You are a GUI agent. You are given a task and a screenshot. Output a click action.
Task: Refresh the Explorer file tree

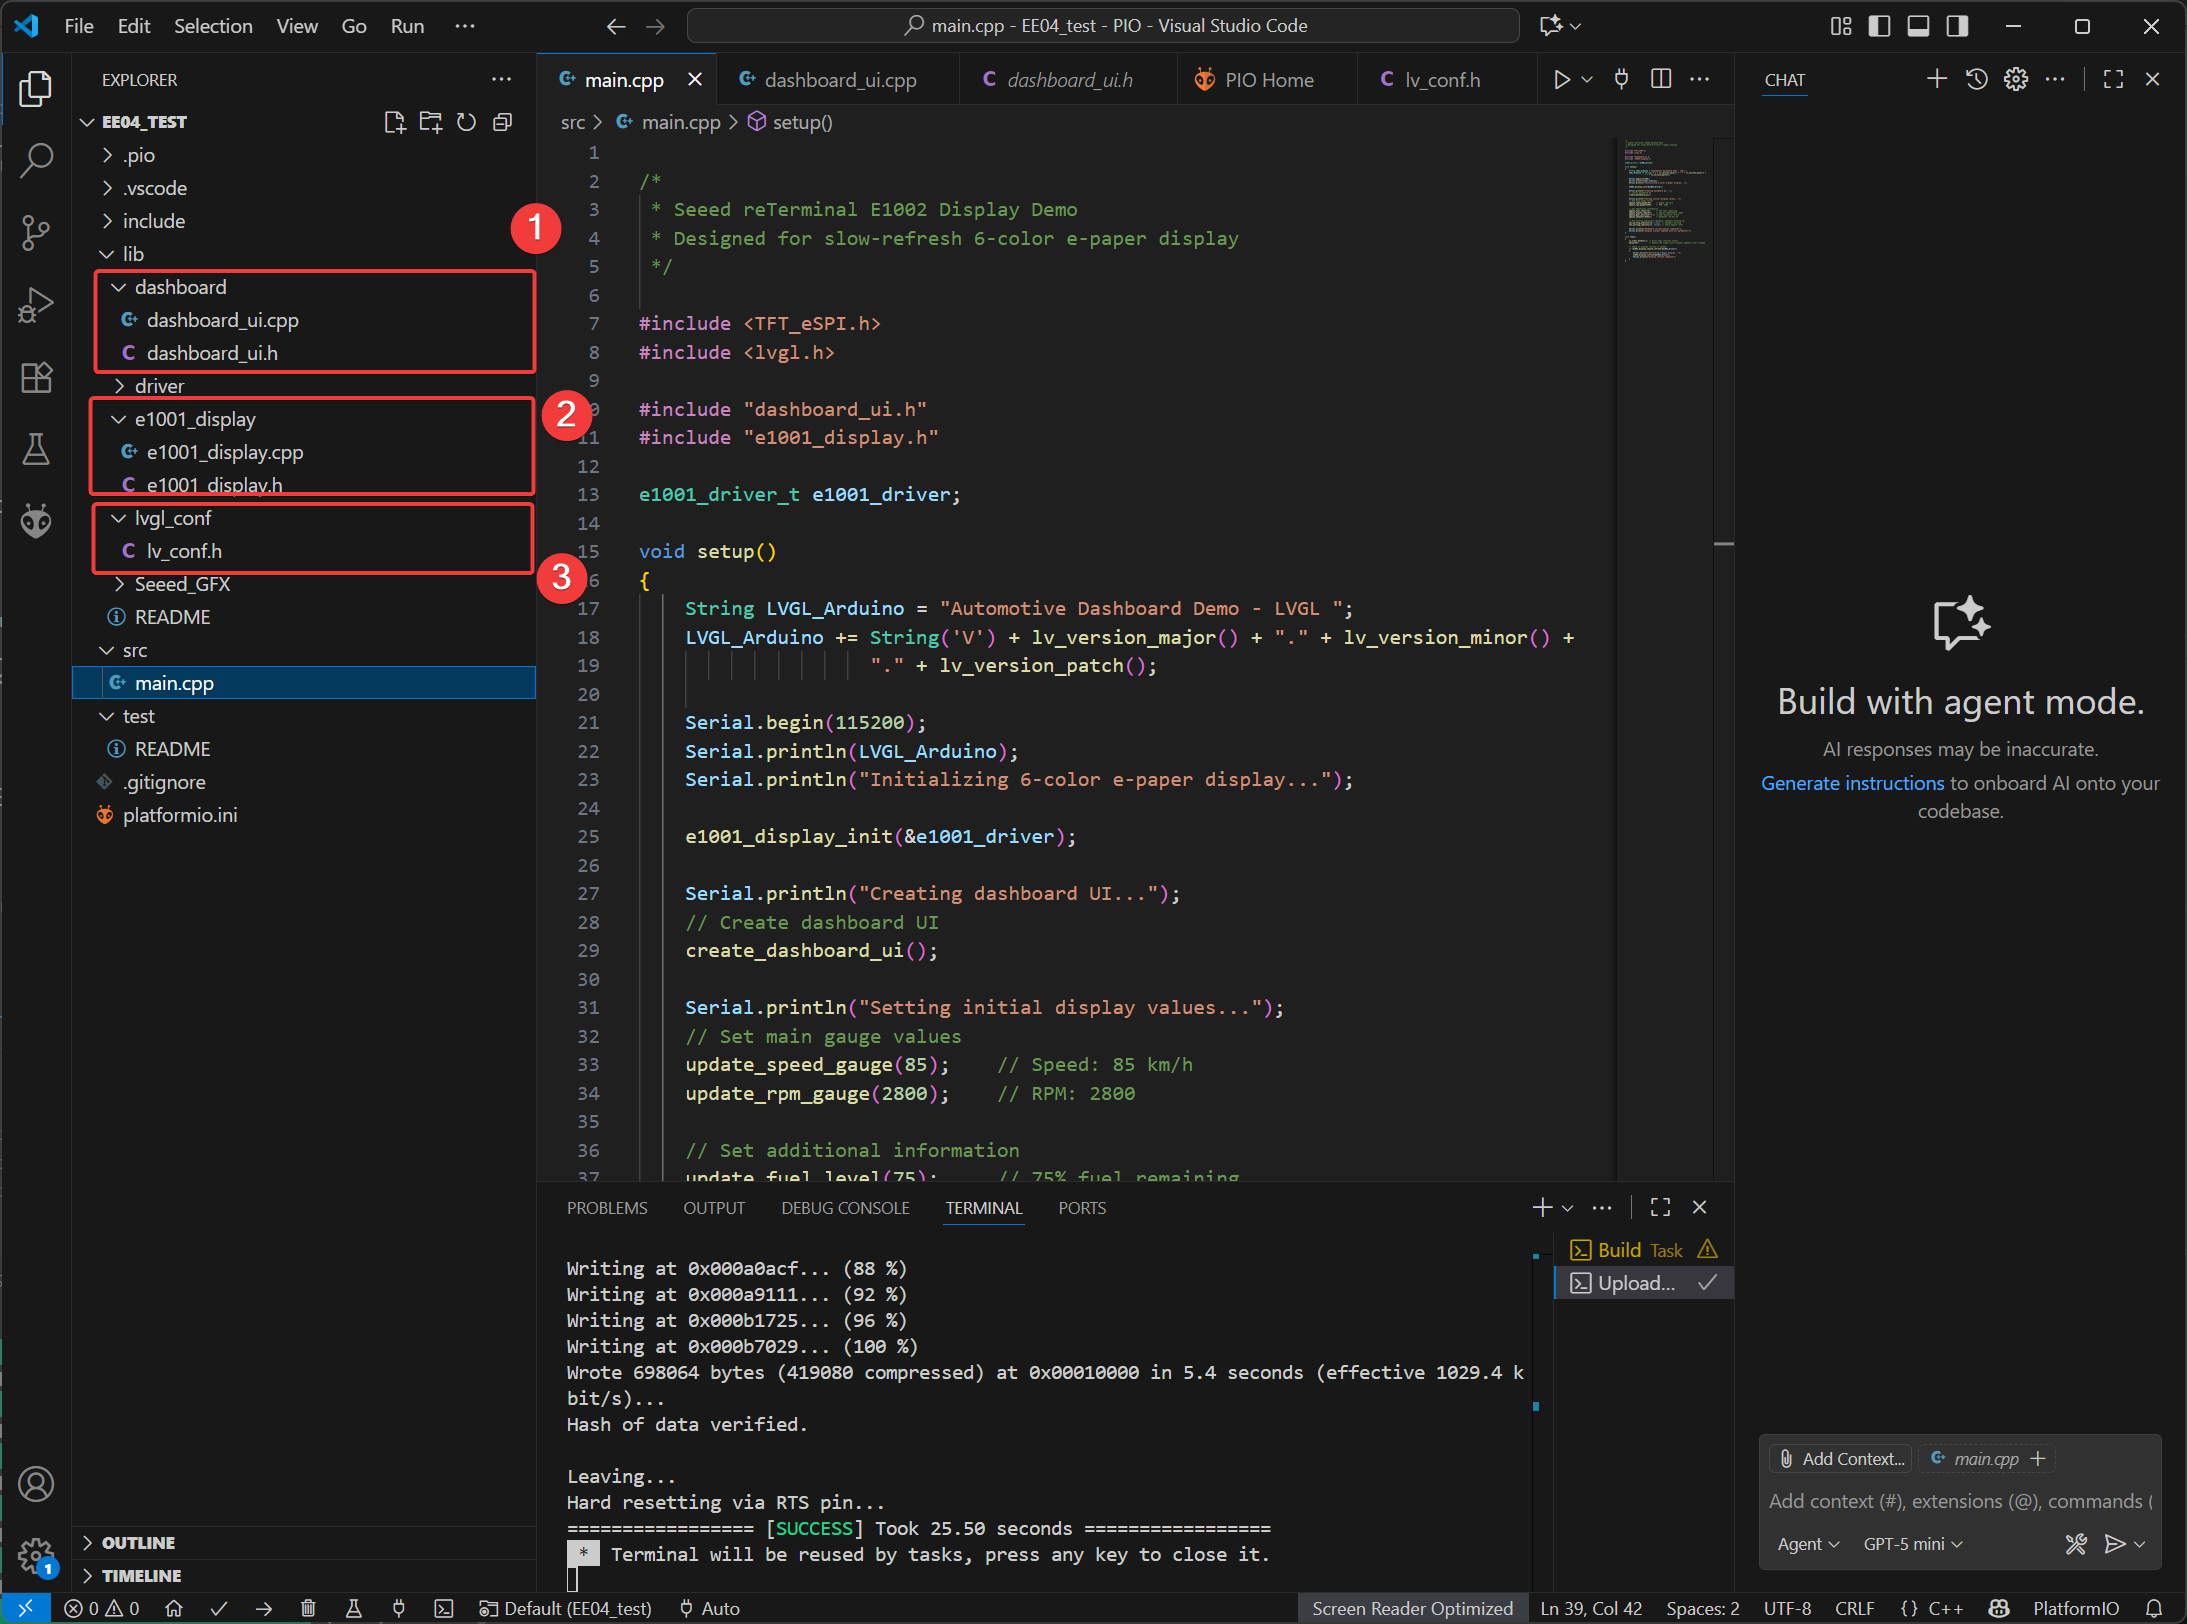(x=466, y=122)
